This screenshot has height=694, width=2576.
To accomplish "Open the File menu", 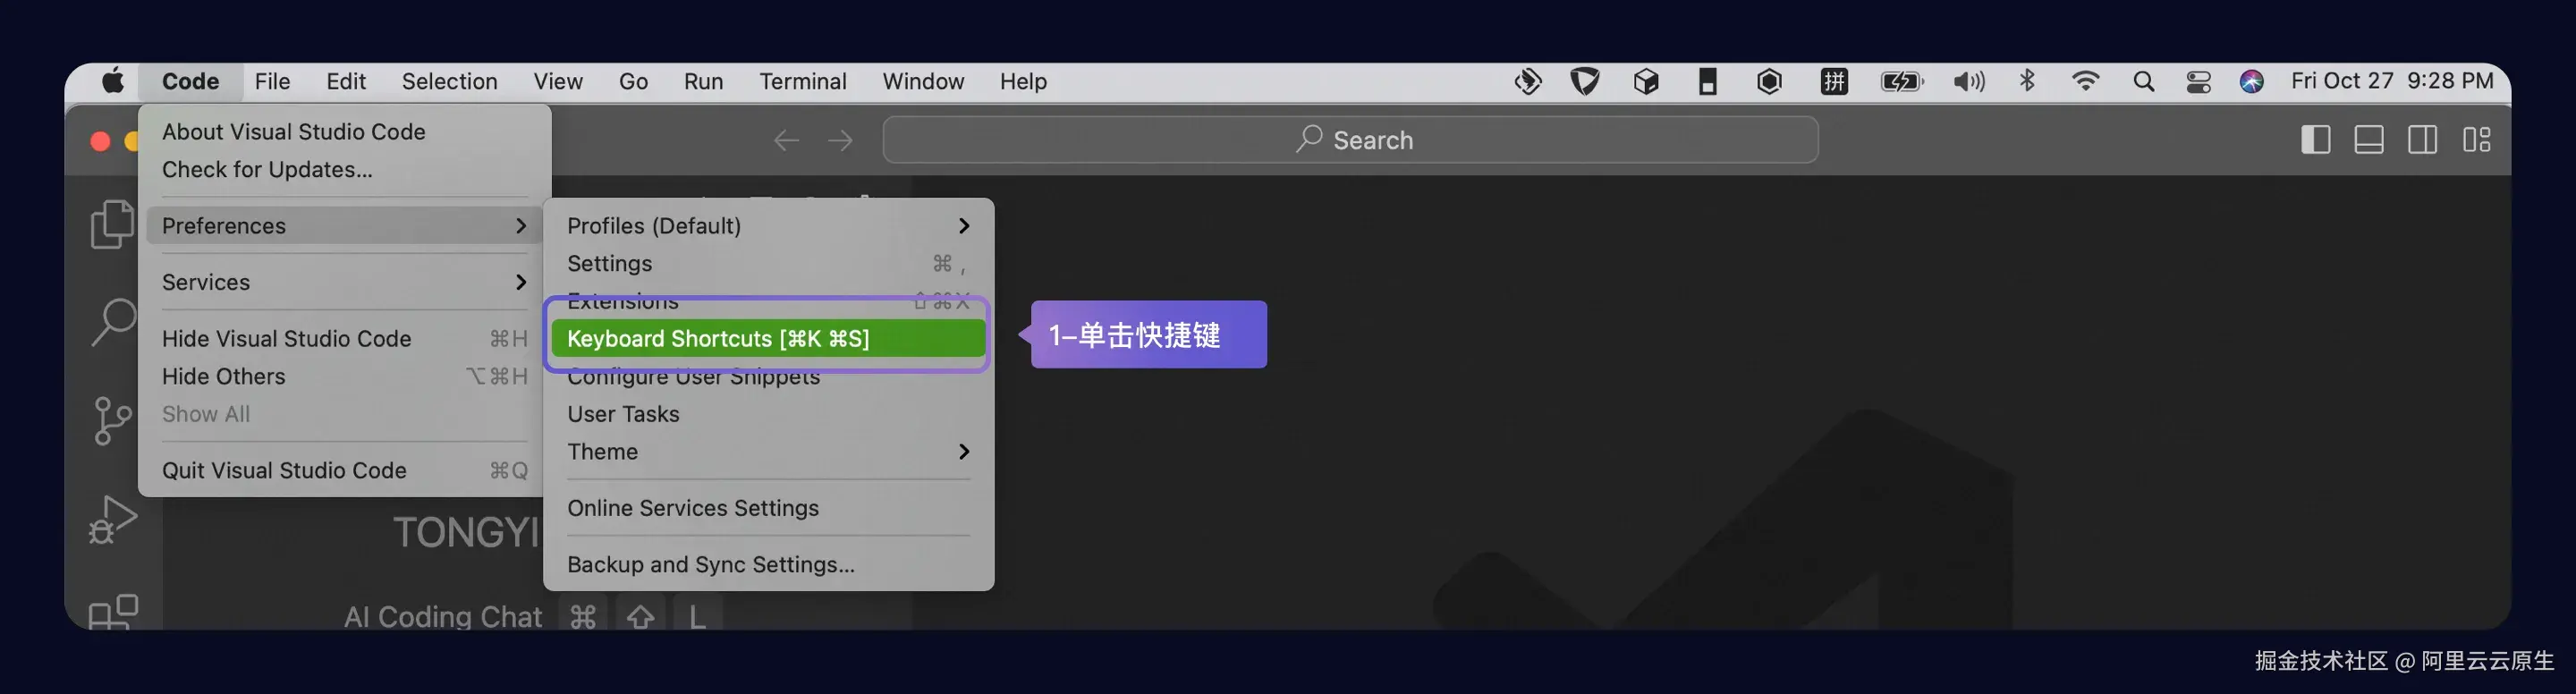I will coord(272,81).
